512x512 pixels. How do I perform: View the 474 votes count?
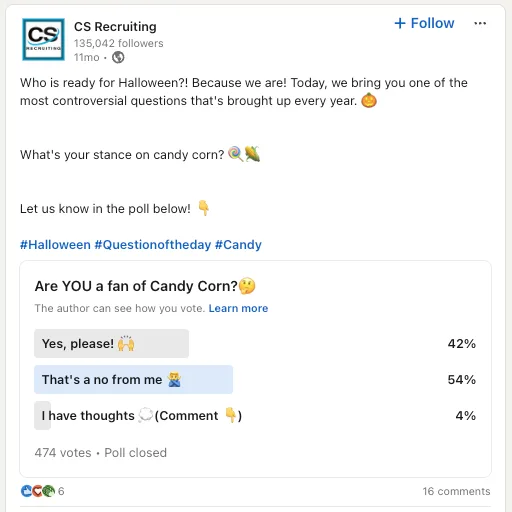tap(63, 453)
